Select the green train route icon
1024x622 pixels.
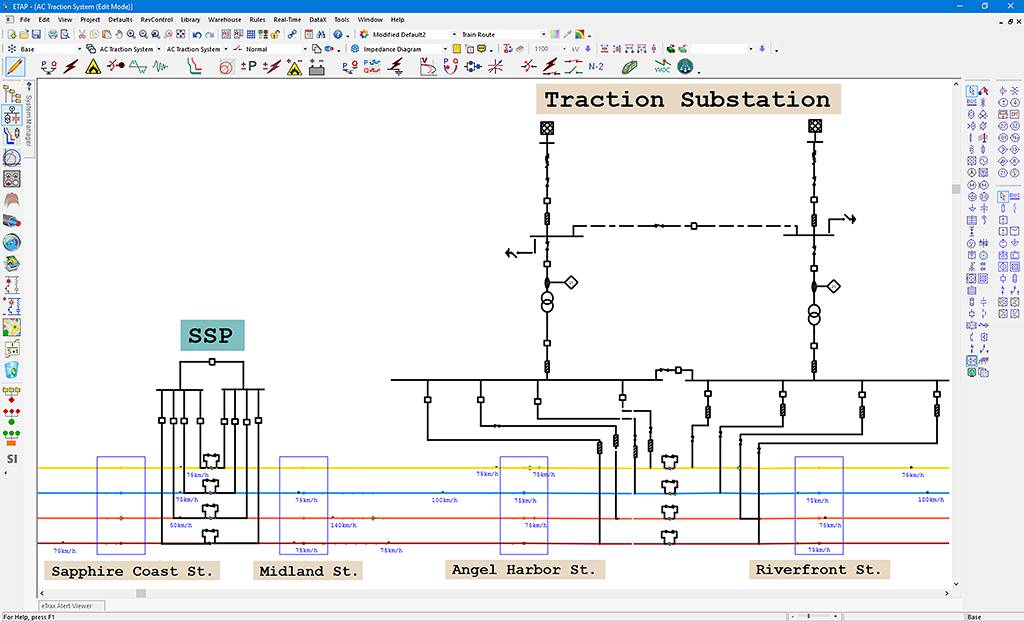click(630, 67)
